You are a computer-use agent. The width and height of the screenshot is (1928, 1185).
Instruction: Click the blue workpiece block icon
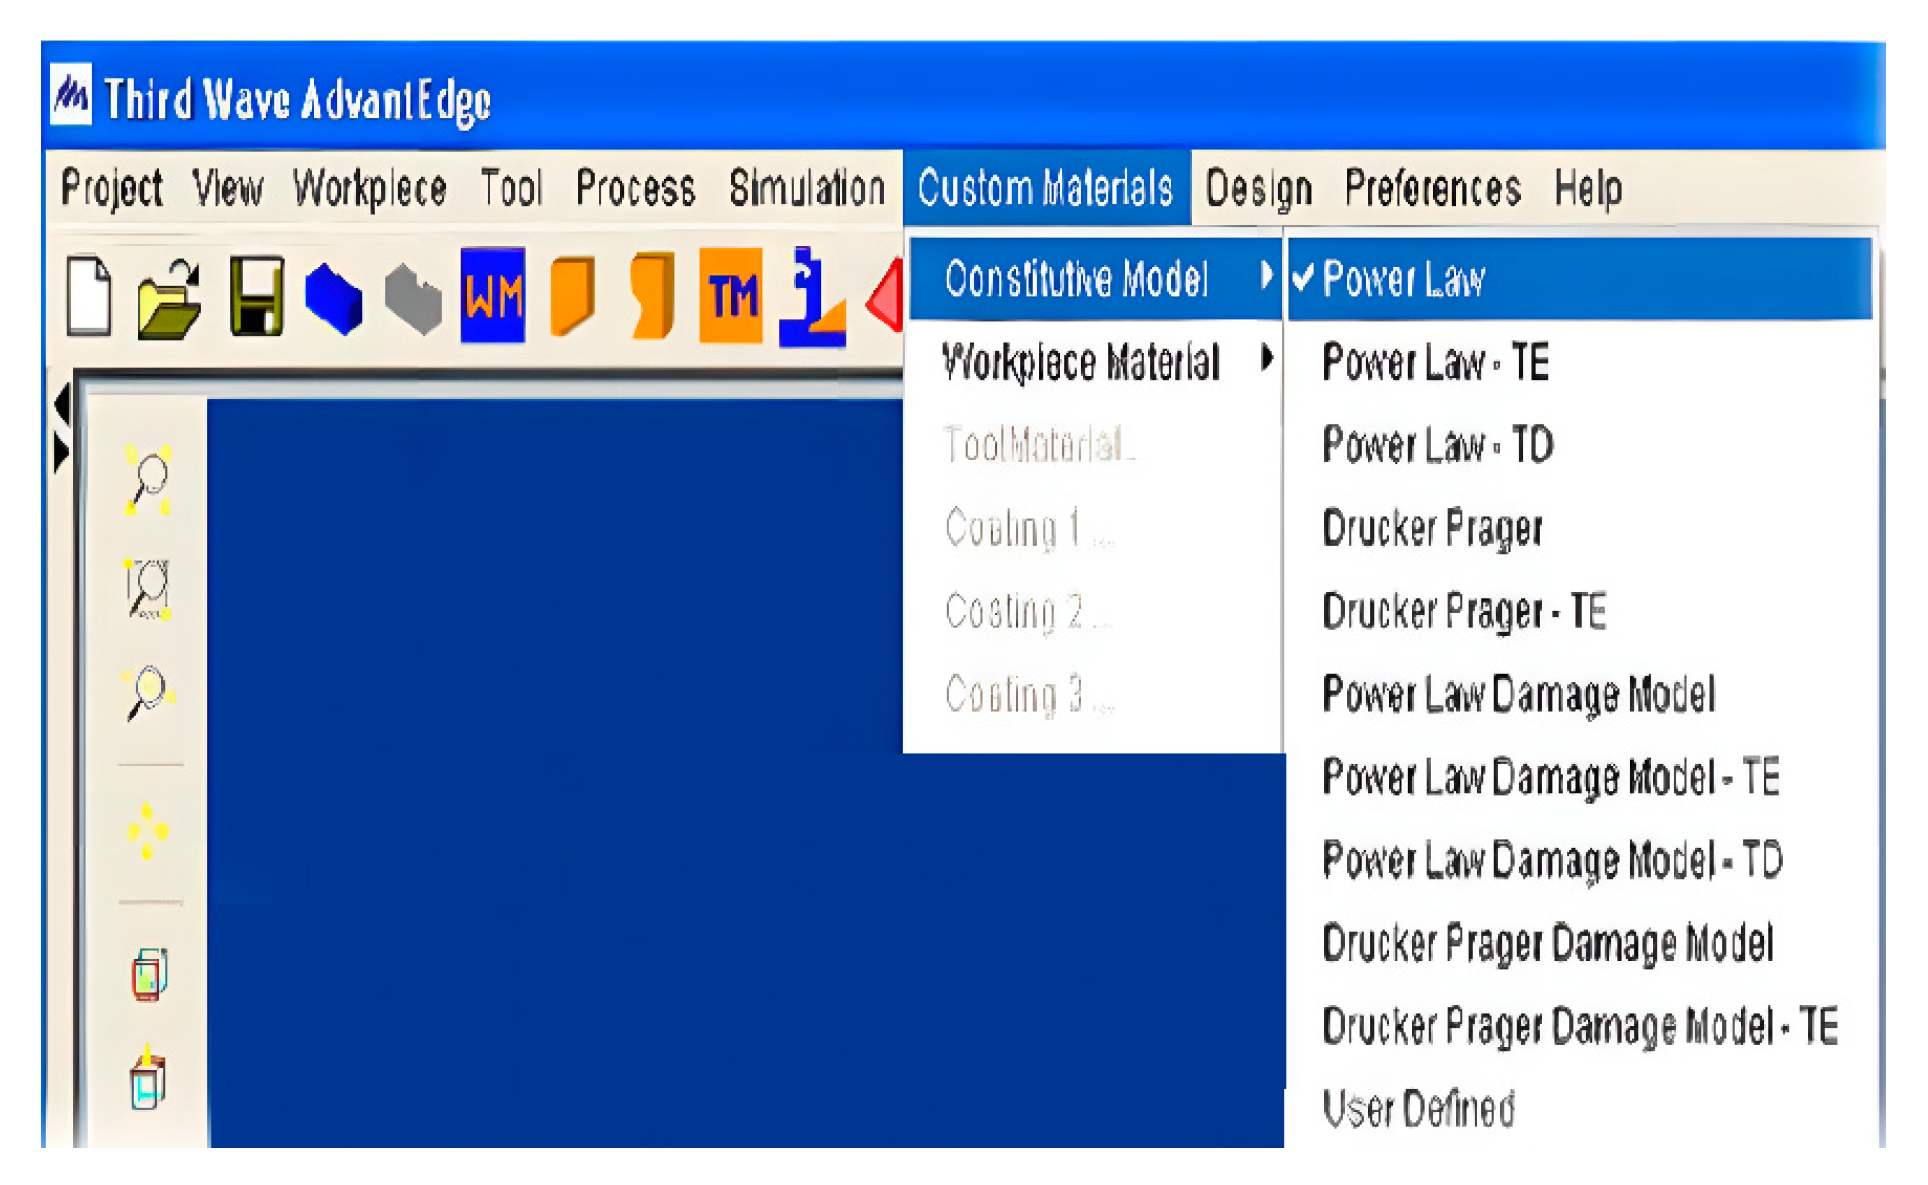(x=333, y=297)
